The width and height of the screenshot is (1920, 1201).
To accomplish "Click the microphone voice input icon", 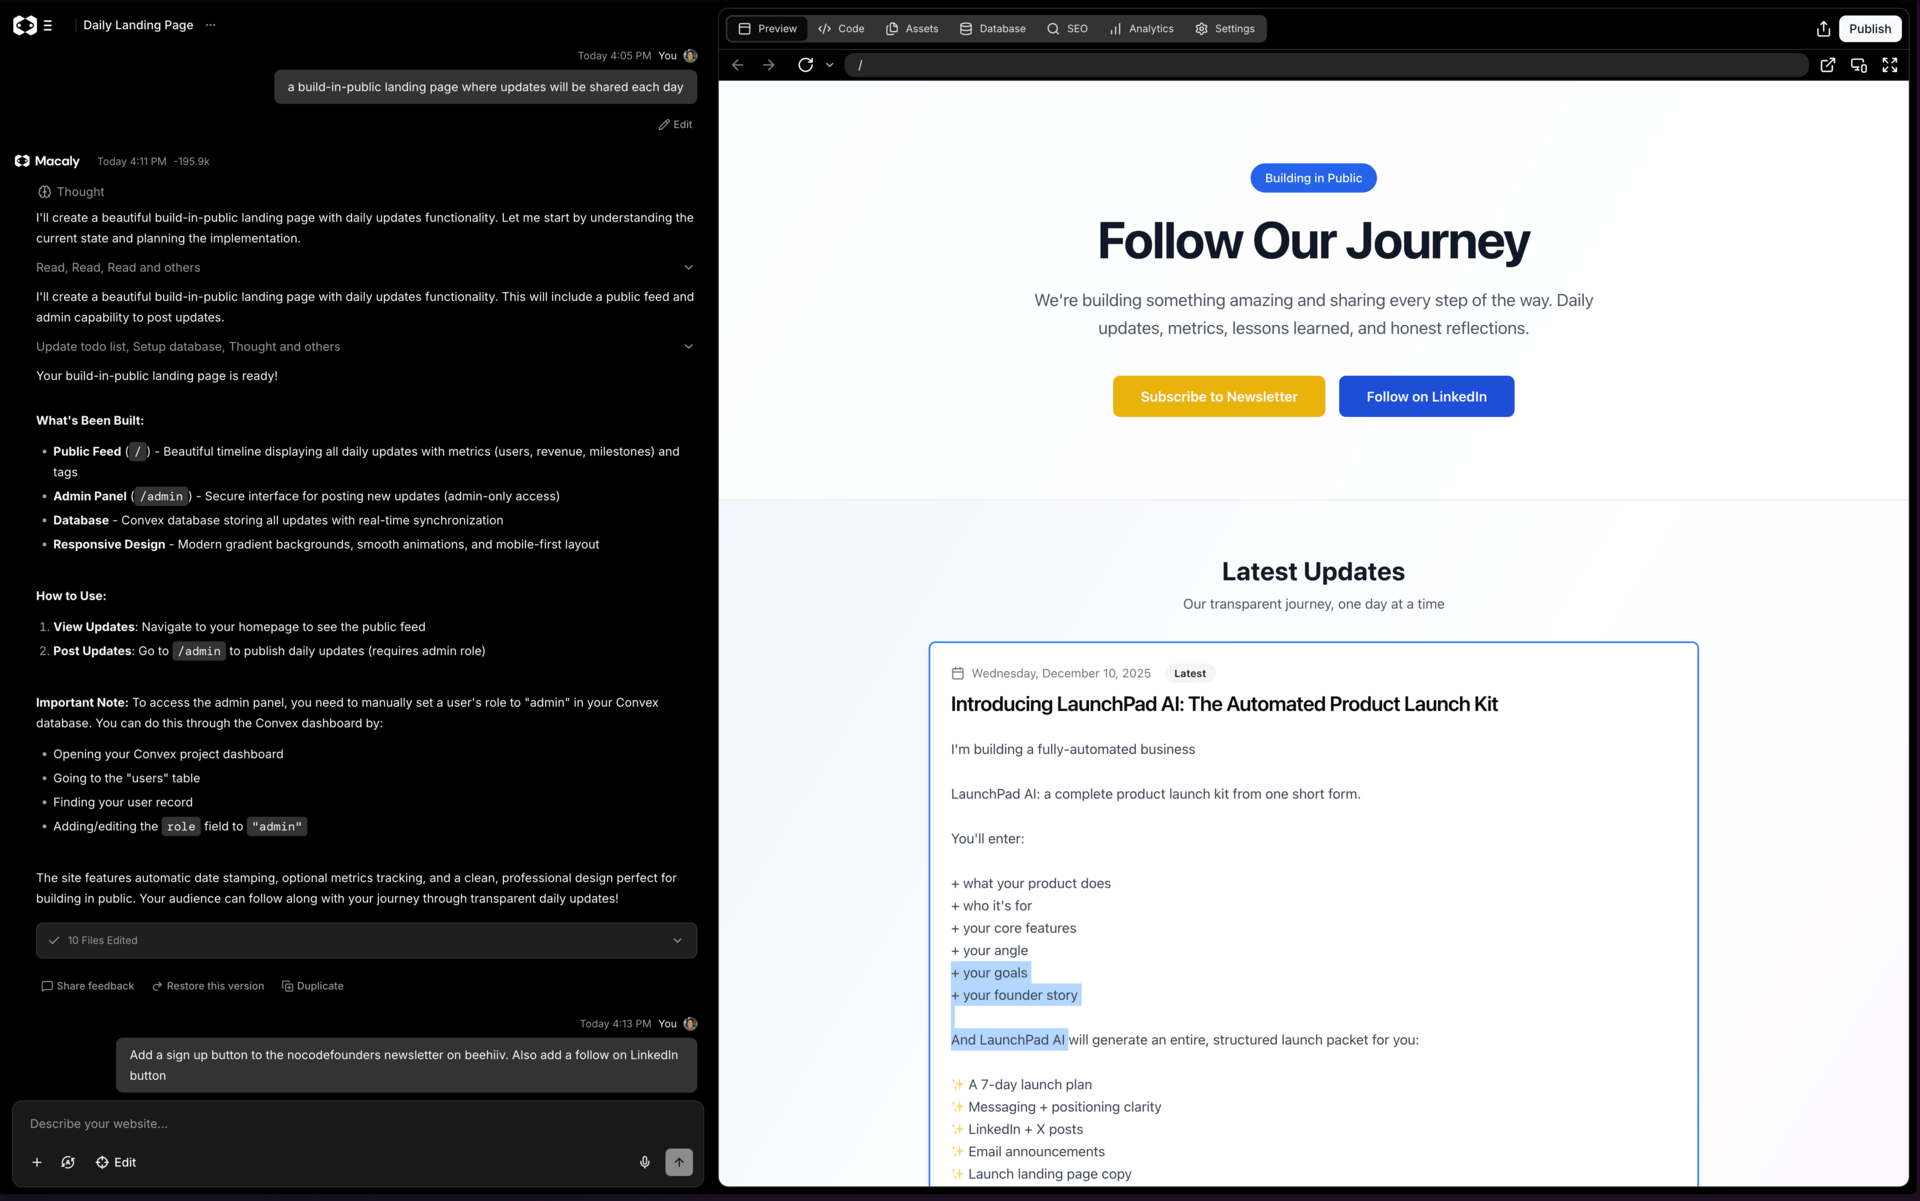I will 645,1162.
